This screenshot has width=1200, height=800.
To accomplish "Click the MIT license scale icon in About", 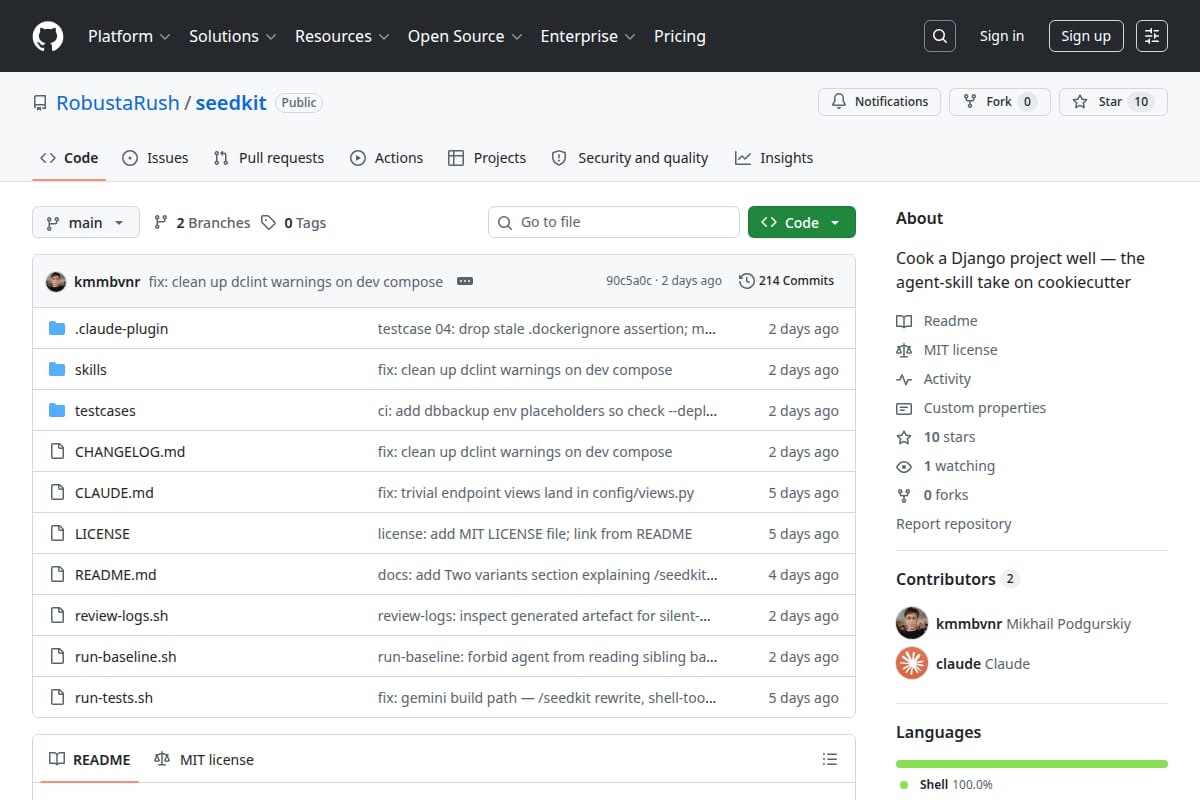I will 904,350.
